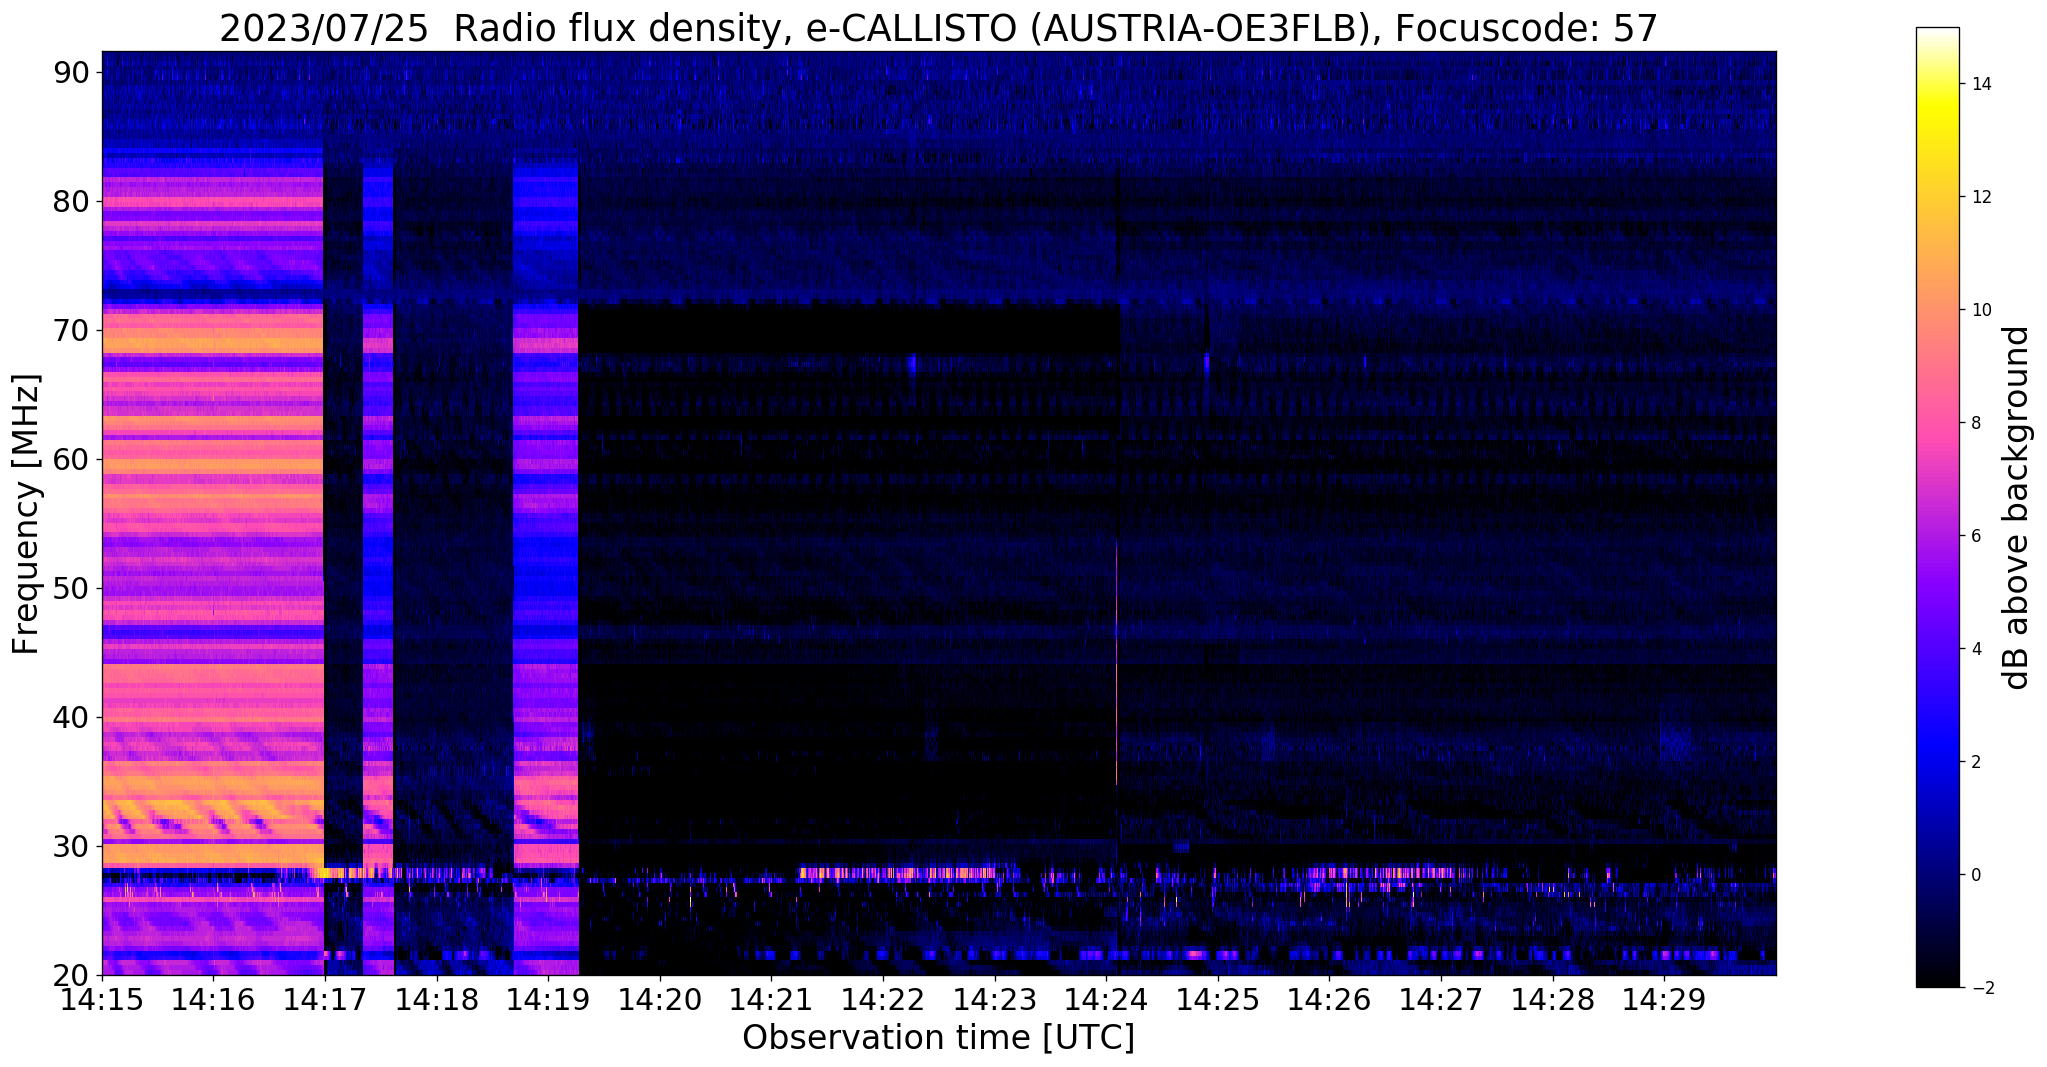Click the colorbar tick value 0

point(1975,875)
